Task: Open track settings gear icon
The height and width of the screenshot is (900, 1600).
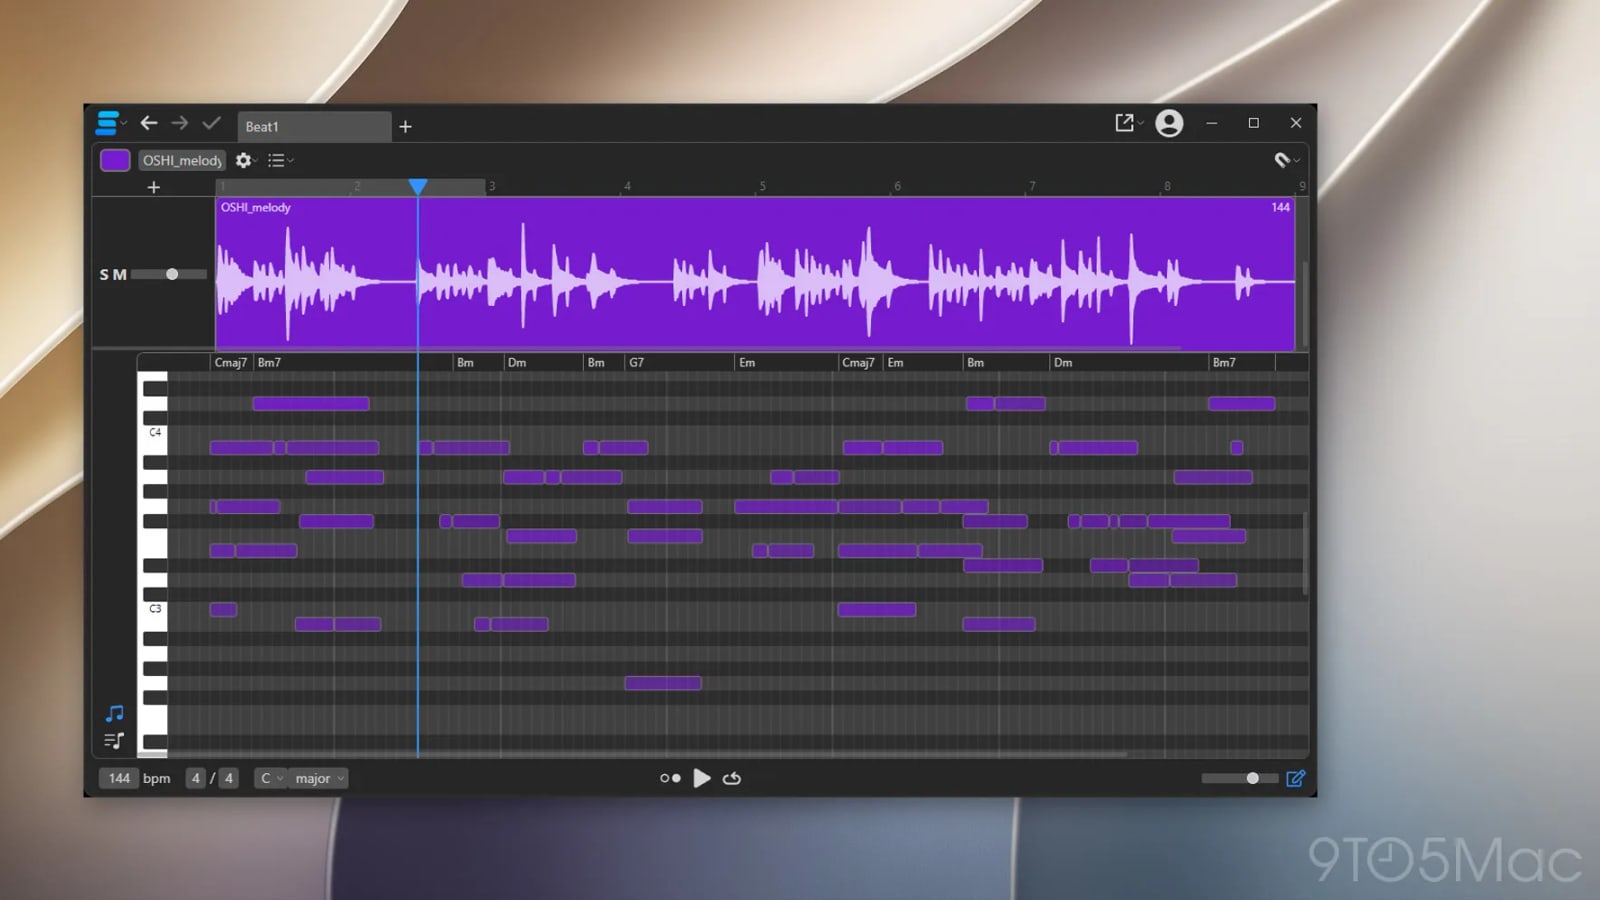Action: [243, 160]
